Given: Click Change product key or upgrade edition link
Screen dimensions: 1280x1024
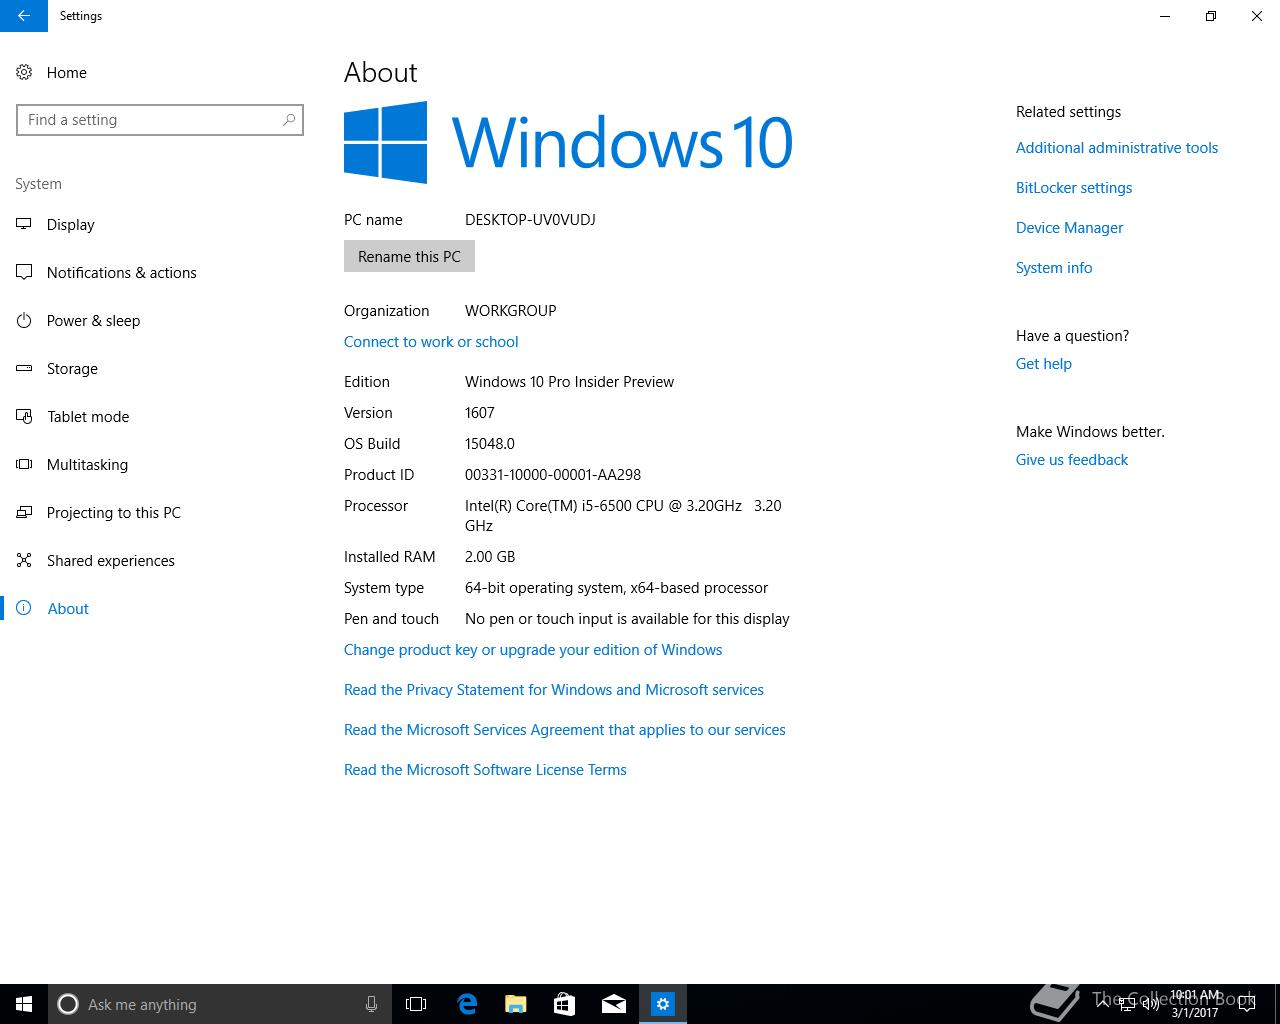Looking at the screenshot, I should pos(533,650).
